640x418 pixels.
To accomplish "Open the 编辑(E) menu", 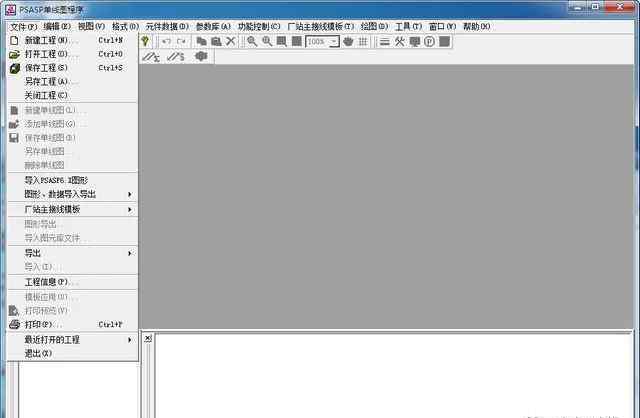I will click(x=57, y=27).
